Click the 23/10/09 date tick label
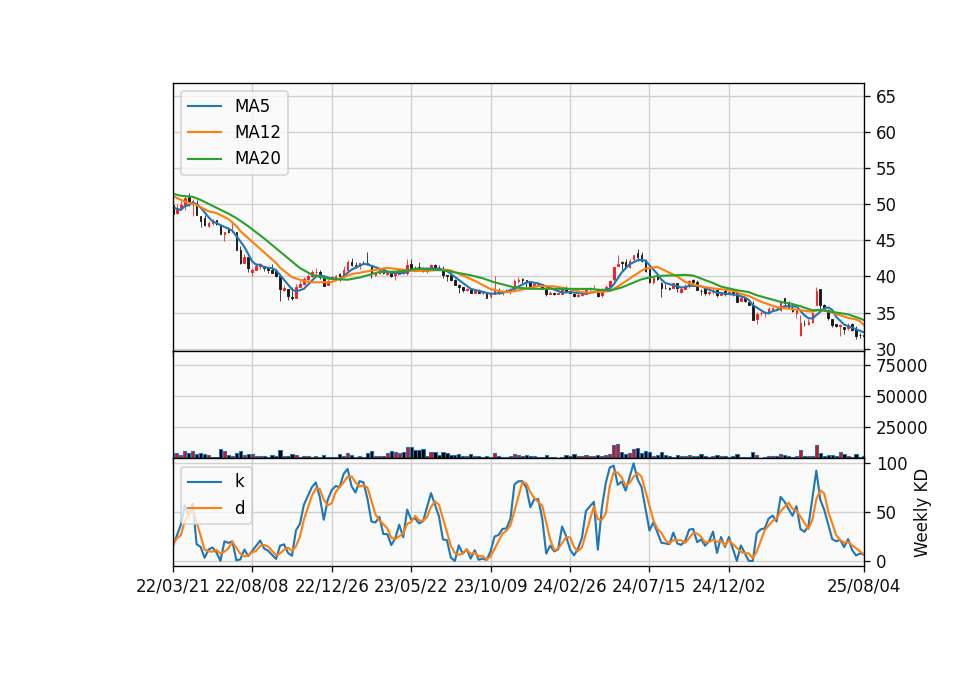Image resolution: width=960 pixels, height=690 pixels. click(490, 586)
